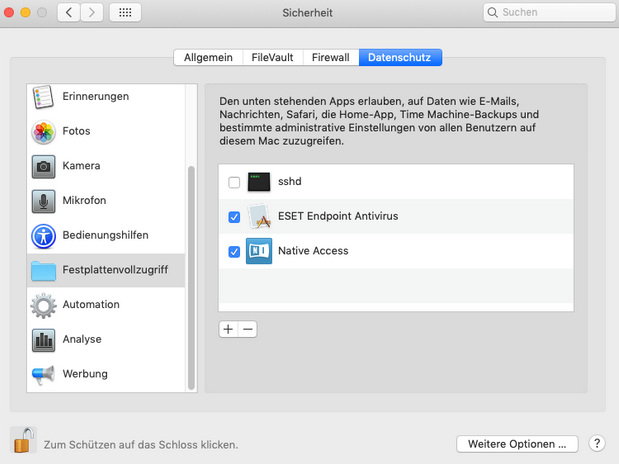Select Erinnerungen in the privacy list
The height and width of the screenshot is (464, 619).
pyautogui.click(x=106, y=96)
